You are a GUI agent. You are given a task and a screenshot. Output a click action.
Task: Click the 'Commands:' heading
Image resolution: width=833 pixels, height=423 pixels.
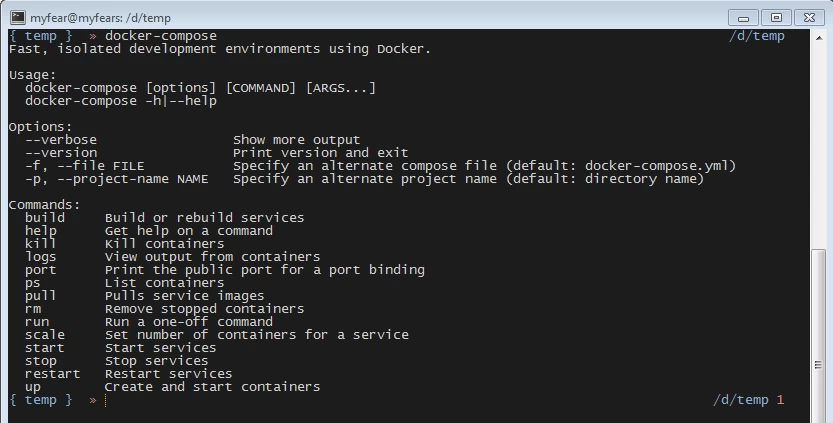pos(45,205)
